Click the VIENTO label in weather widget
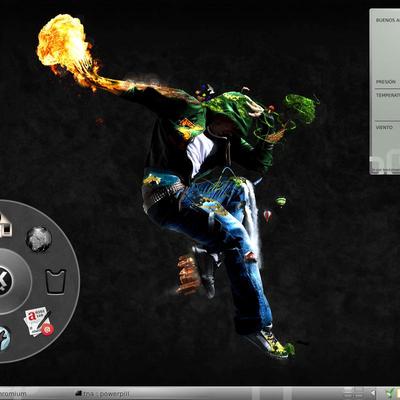This screenshot has height=400, width=400. 384,127
